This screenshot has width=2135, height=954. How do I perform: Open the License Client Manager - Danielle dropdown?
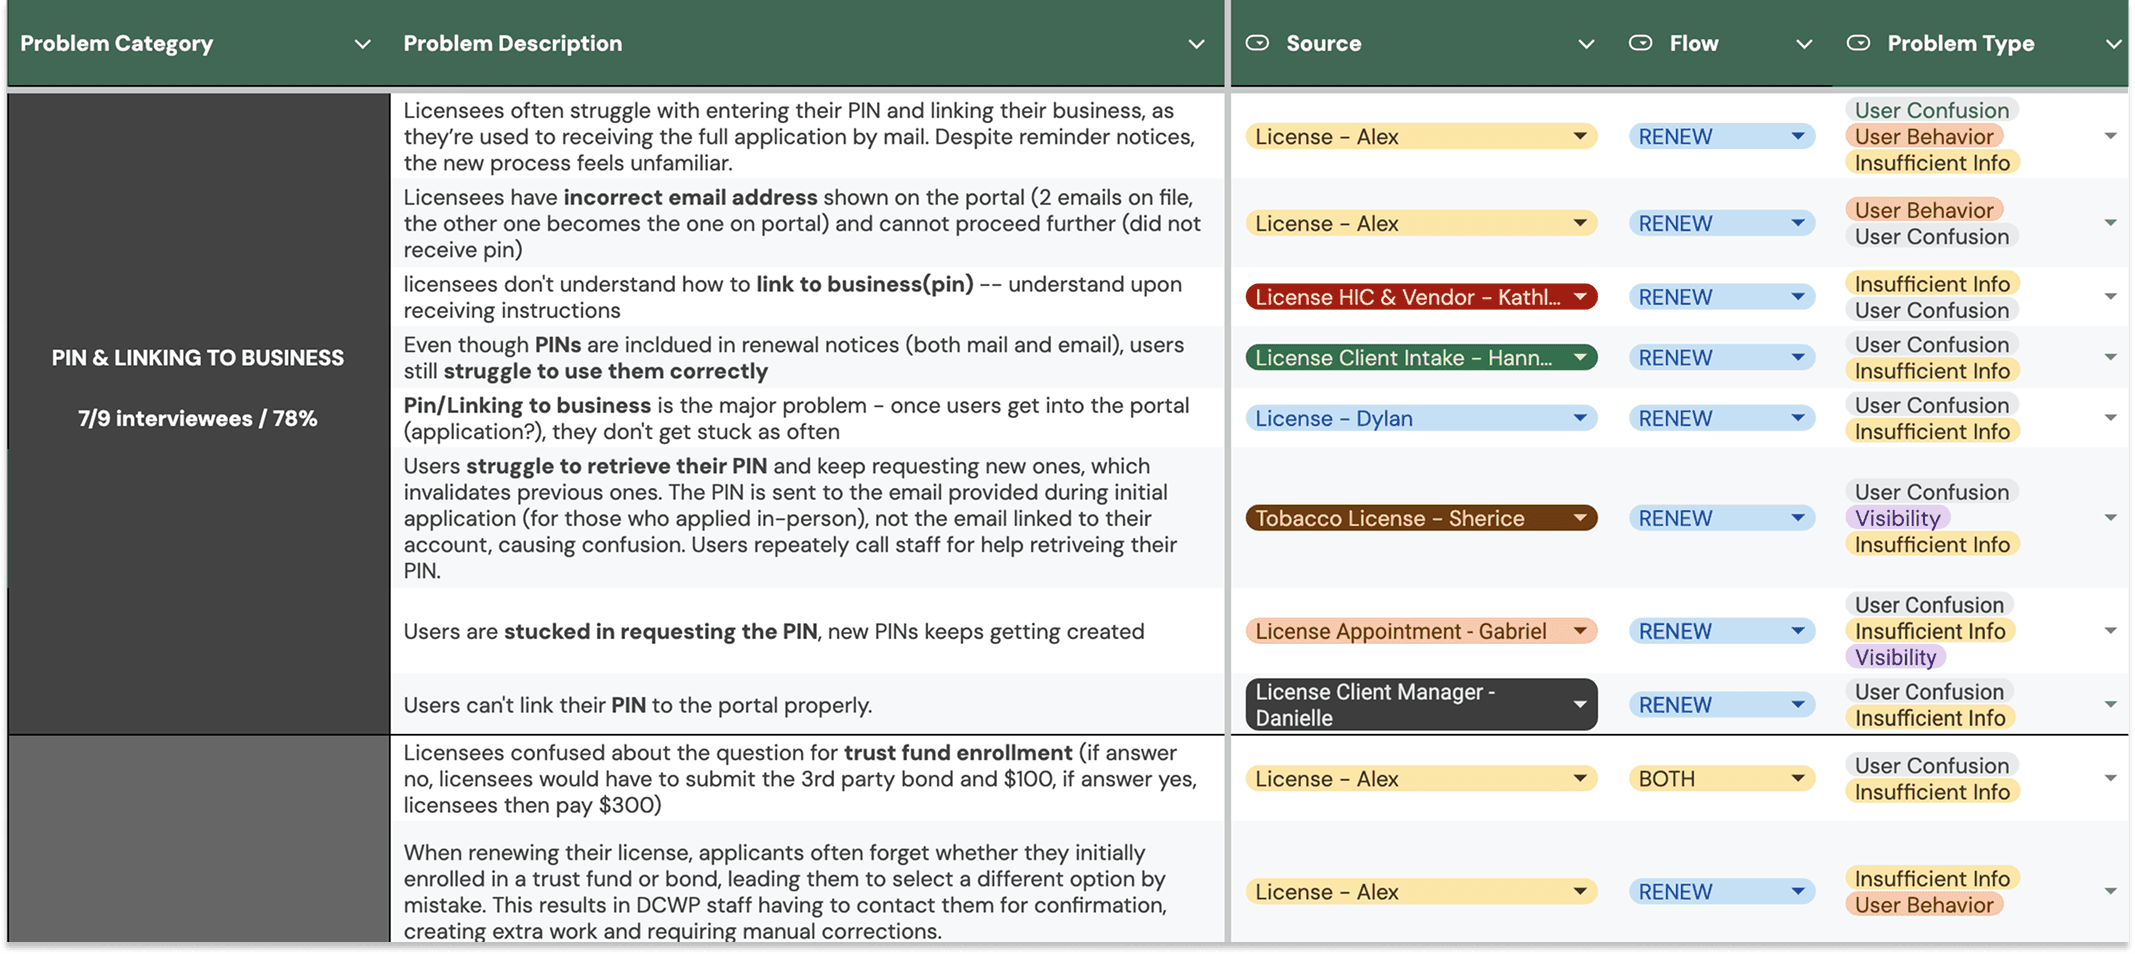[1421, 705]
